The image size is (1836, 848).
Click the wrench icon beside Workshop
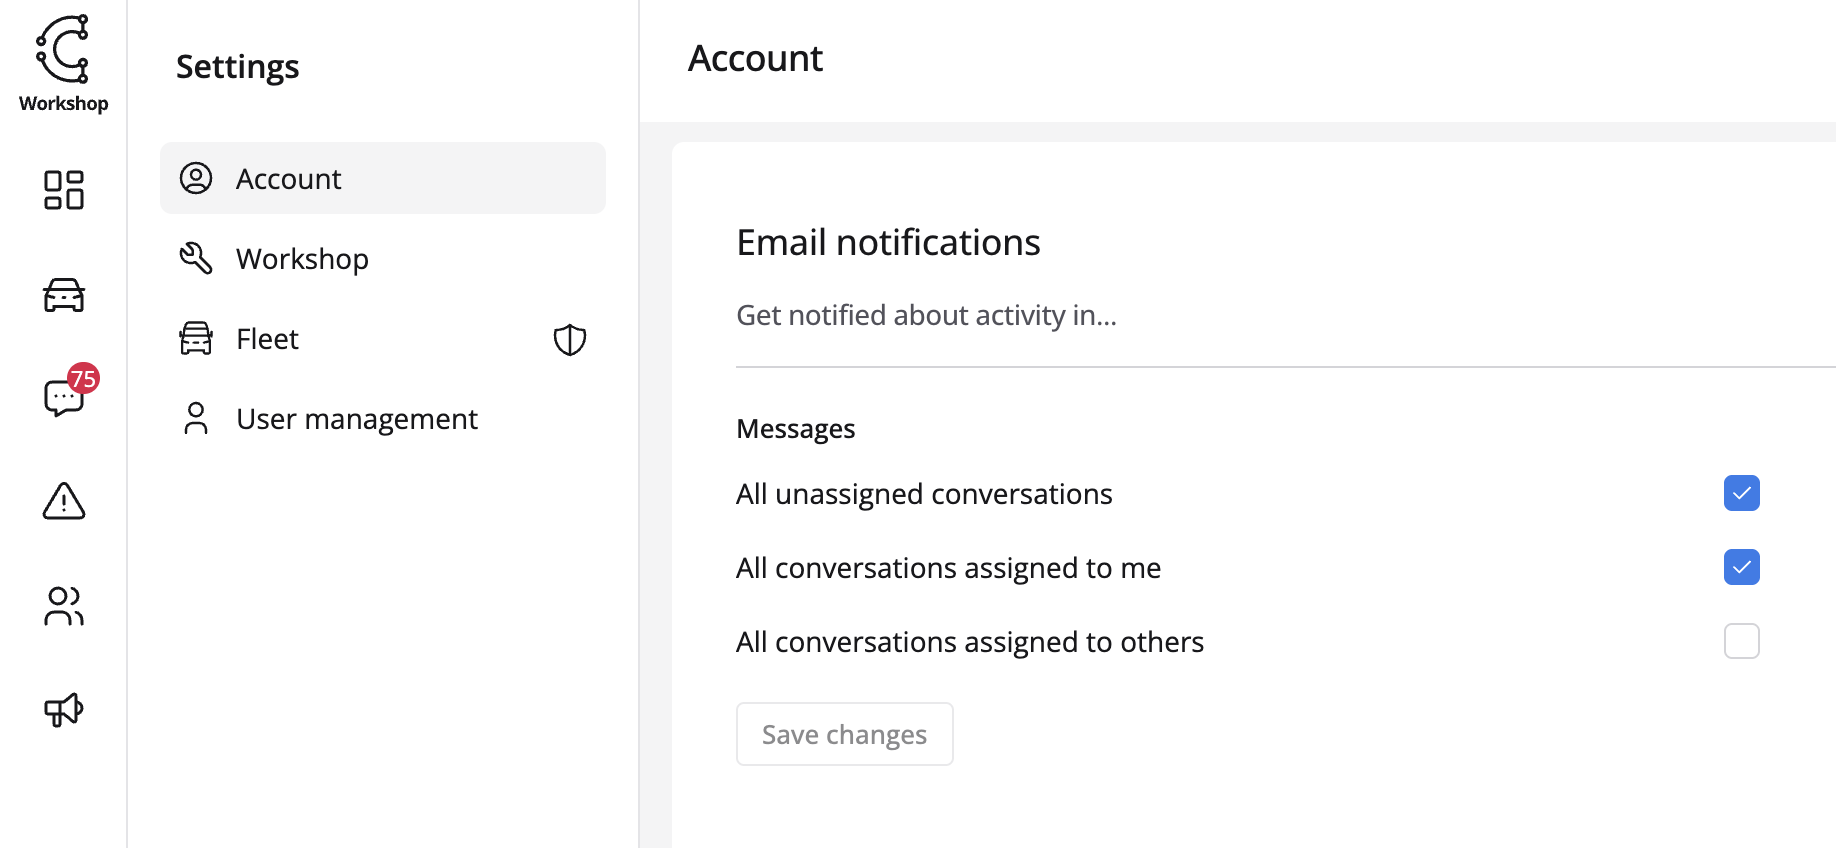(x=196, y=258)
